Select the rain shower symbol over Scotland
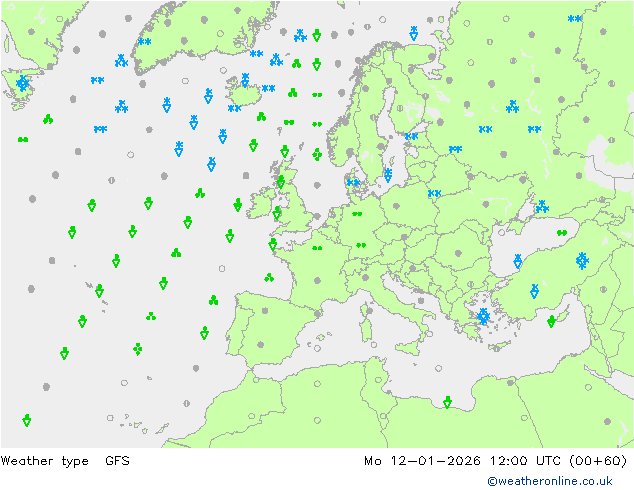The image size is (634, 490). [x=281, y=182]
